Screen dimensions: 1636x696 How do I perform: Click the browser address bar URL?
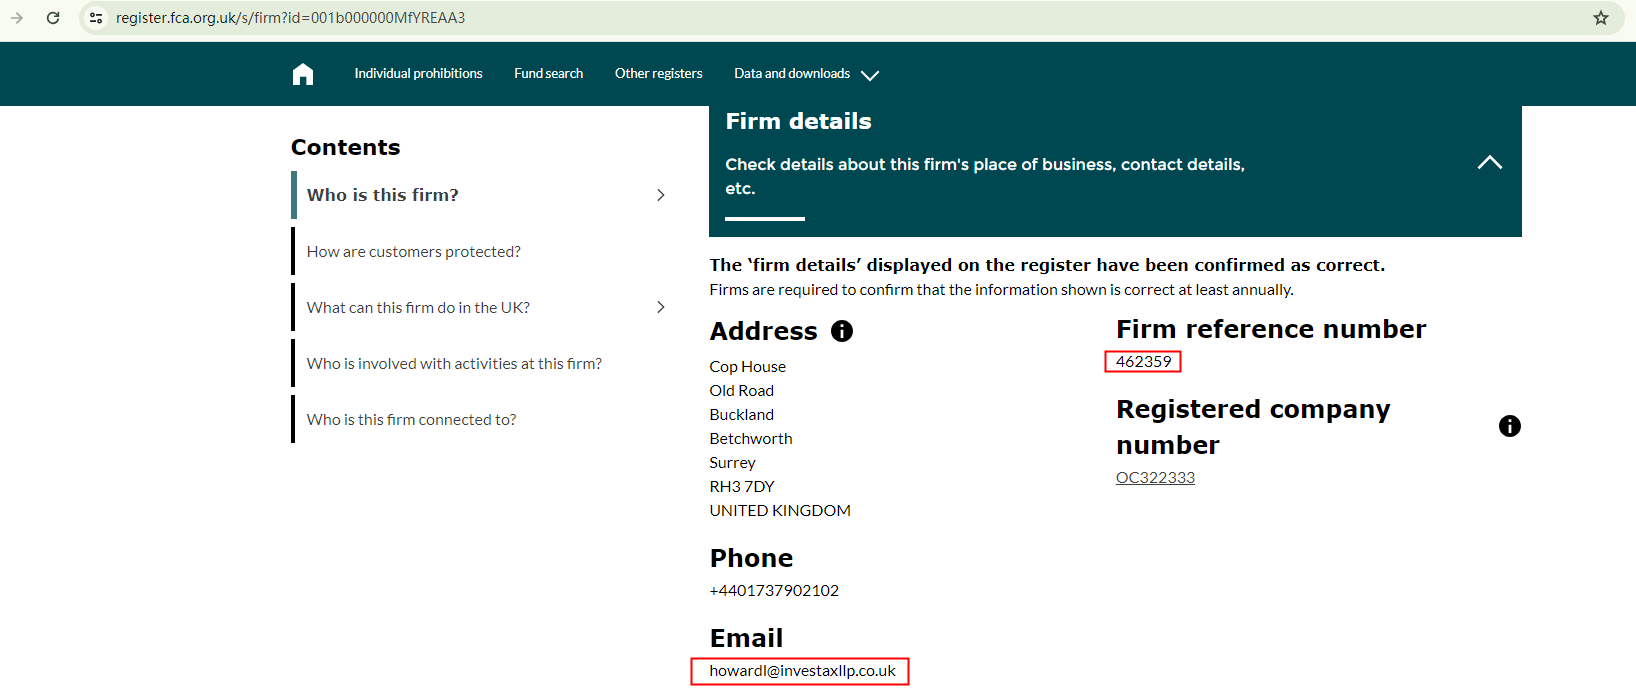tap(290, 18)
